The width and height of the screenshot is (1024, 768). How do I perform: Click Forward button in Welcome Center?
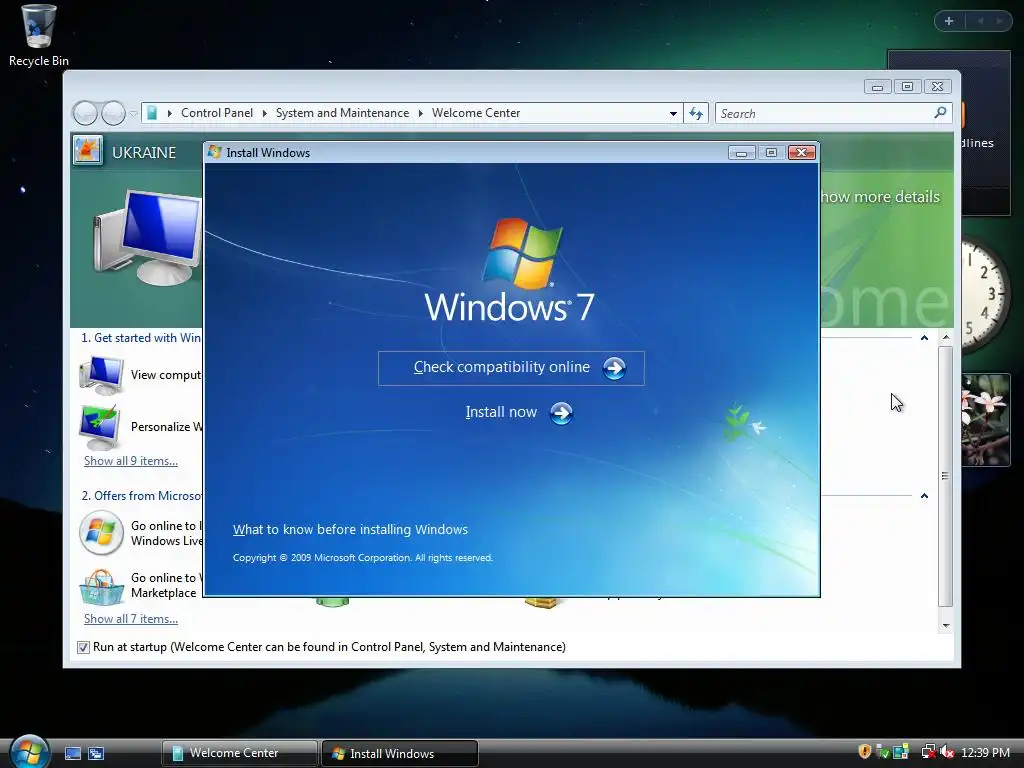click(114, 113)
